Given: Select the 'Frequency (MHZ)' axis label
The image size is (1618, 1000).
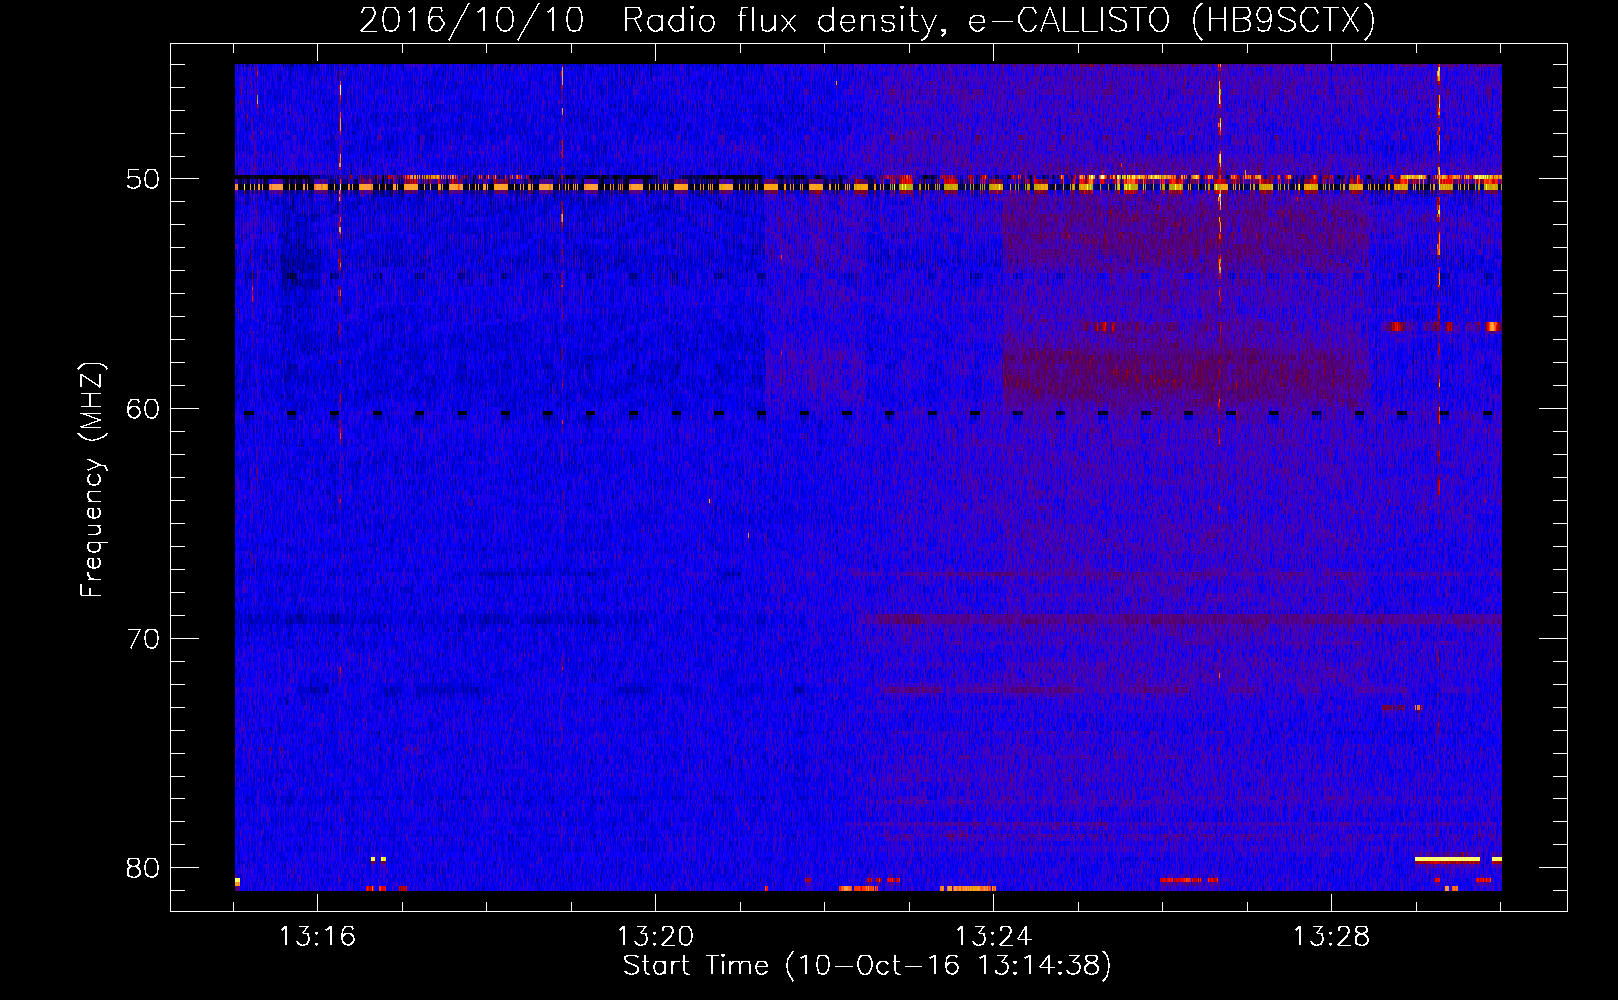Looking at the screenshot, I should (x=92, y=480).
